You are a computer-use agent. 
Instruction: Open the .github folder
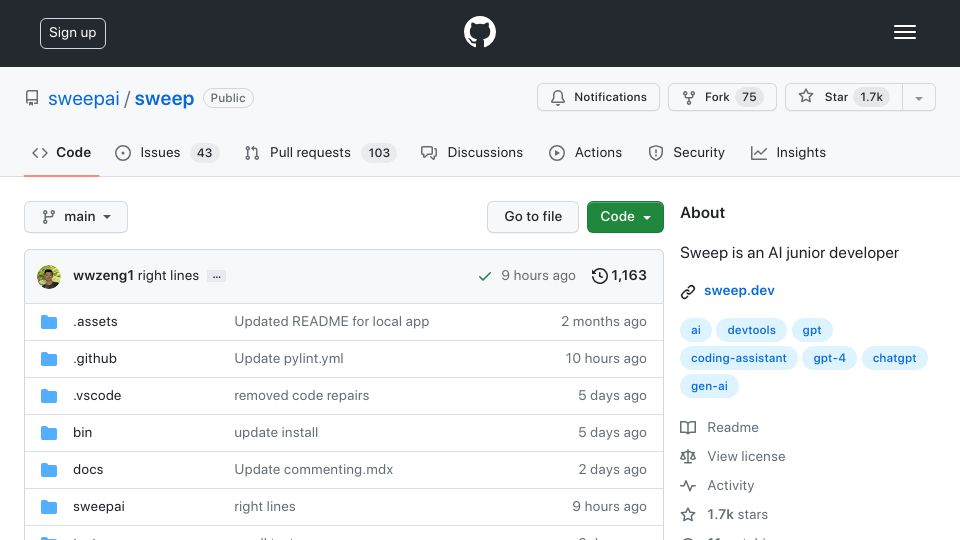[94, 359]
